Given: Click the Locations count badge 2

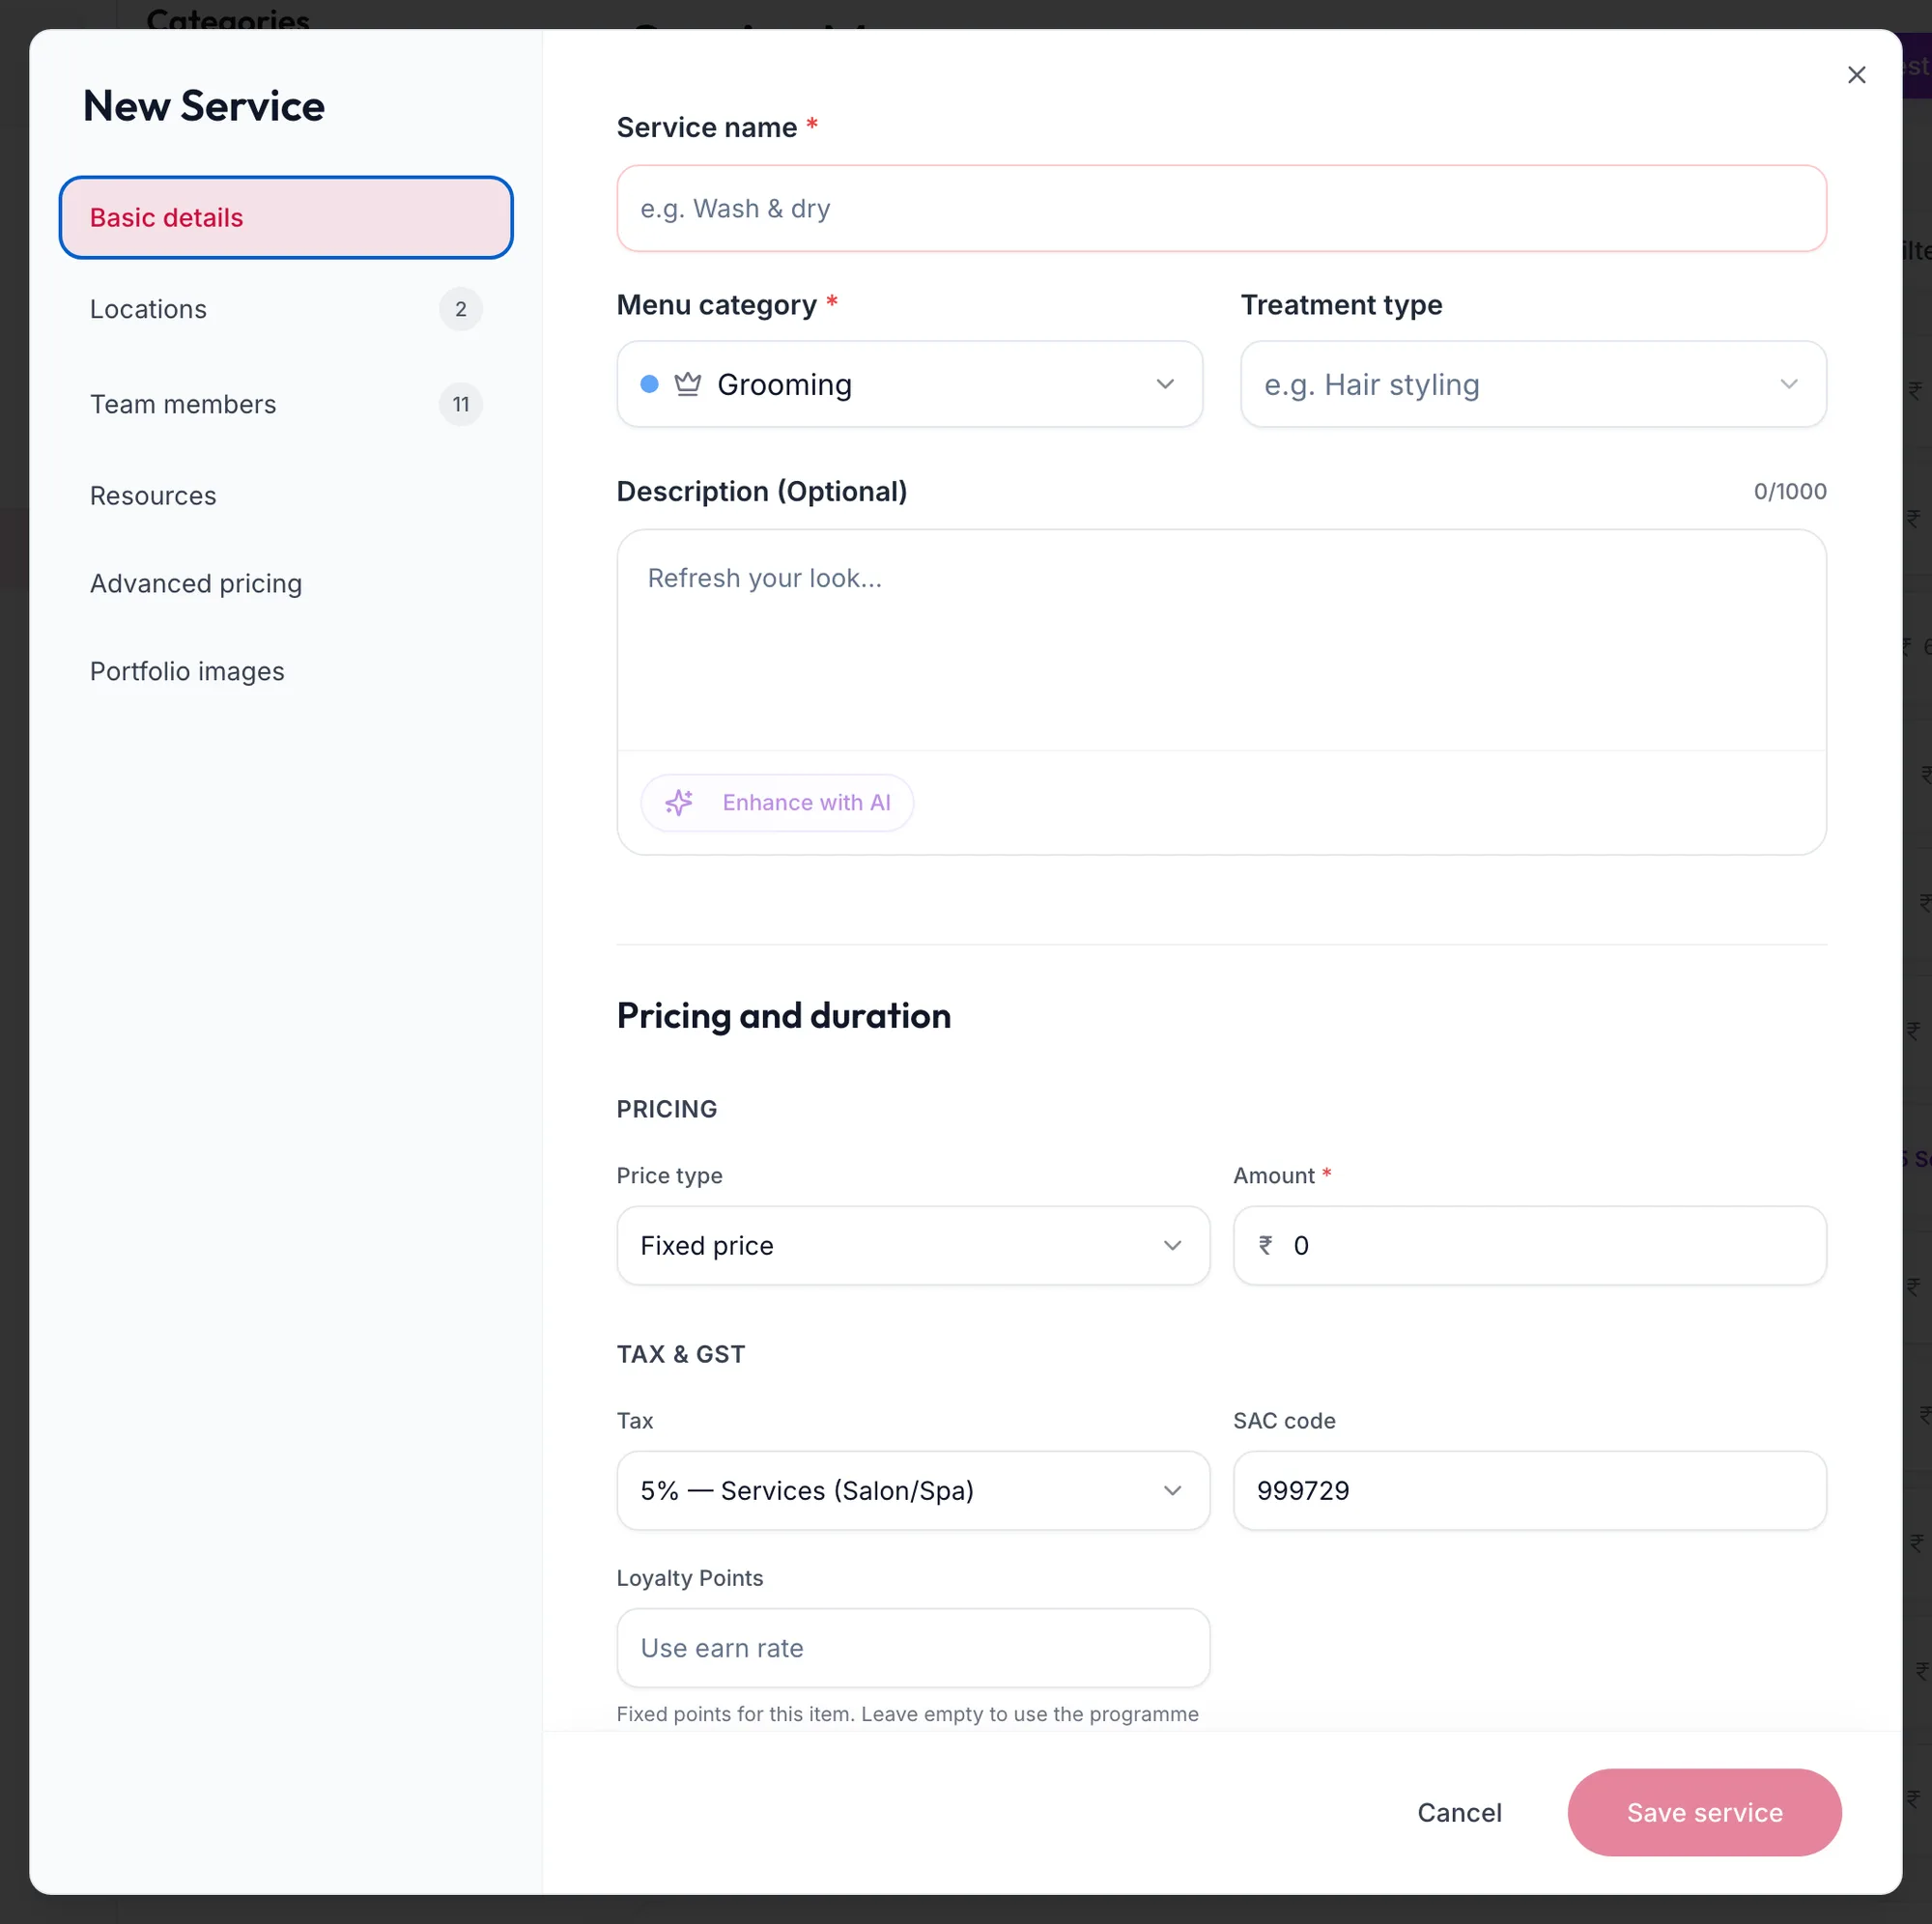Looking at the screenshot, I should coord(461,309).
